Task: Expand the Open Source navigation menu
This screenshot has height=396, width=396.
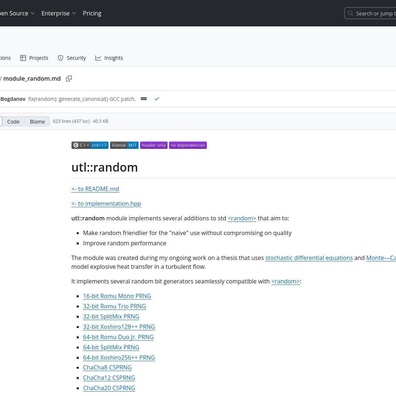Action: point(17,13)
